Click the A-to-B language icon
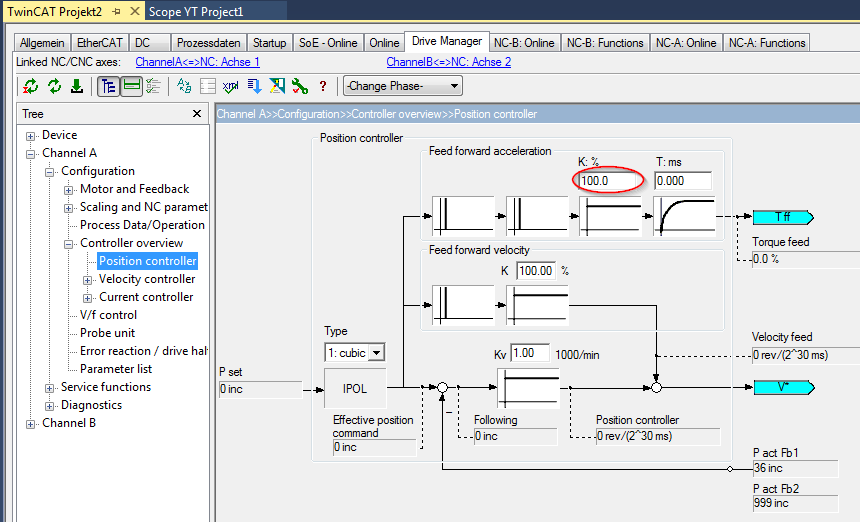860x522 pixels. click(x=184, y=86)
